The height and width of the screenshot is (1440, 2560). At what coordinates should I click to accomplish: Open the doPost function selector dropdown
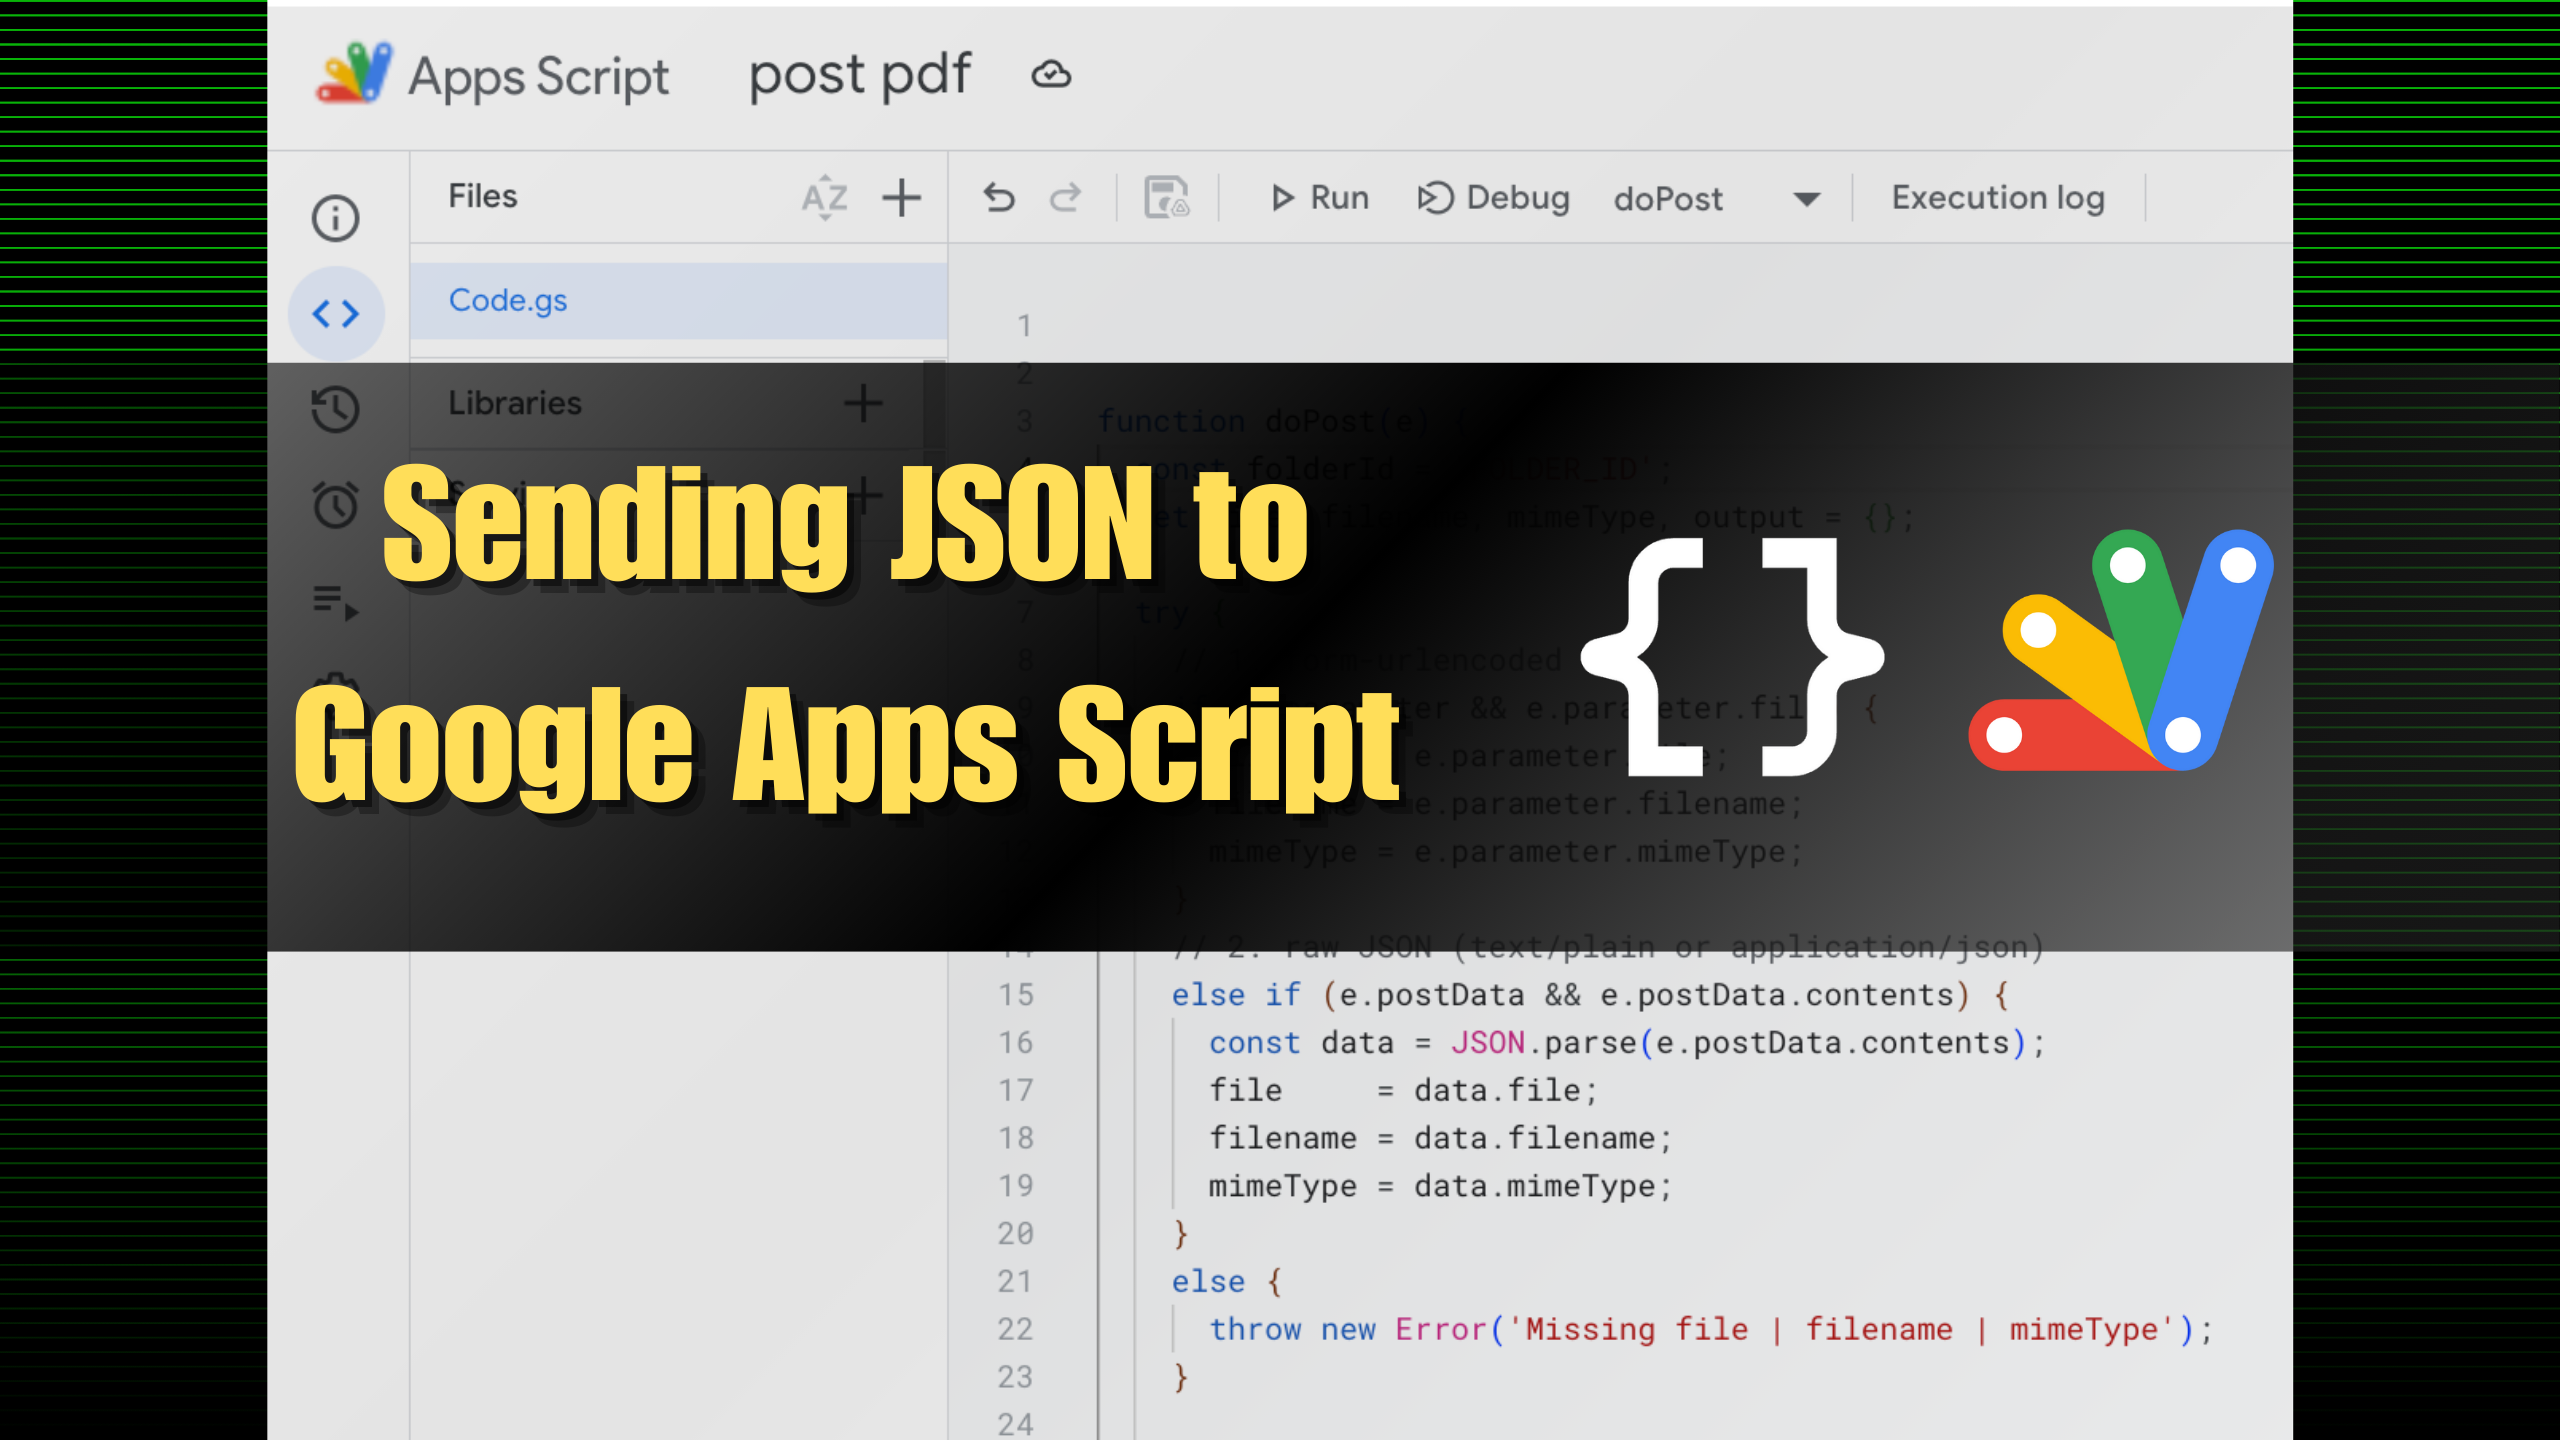1805,198
